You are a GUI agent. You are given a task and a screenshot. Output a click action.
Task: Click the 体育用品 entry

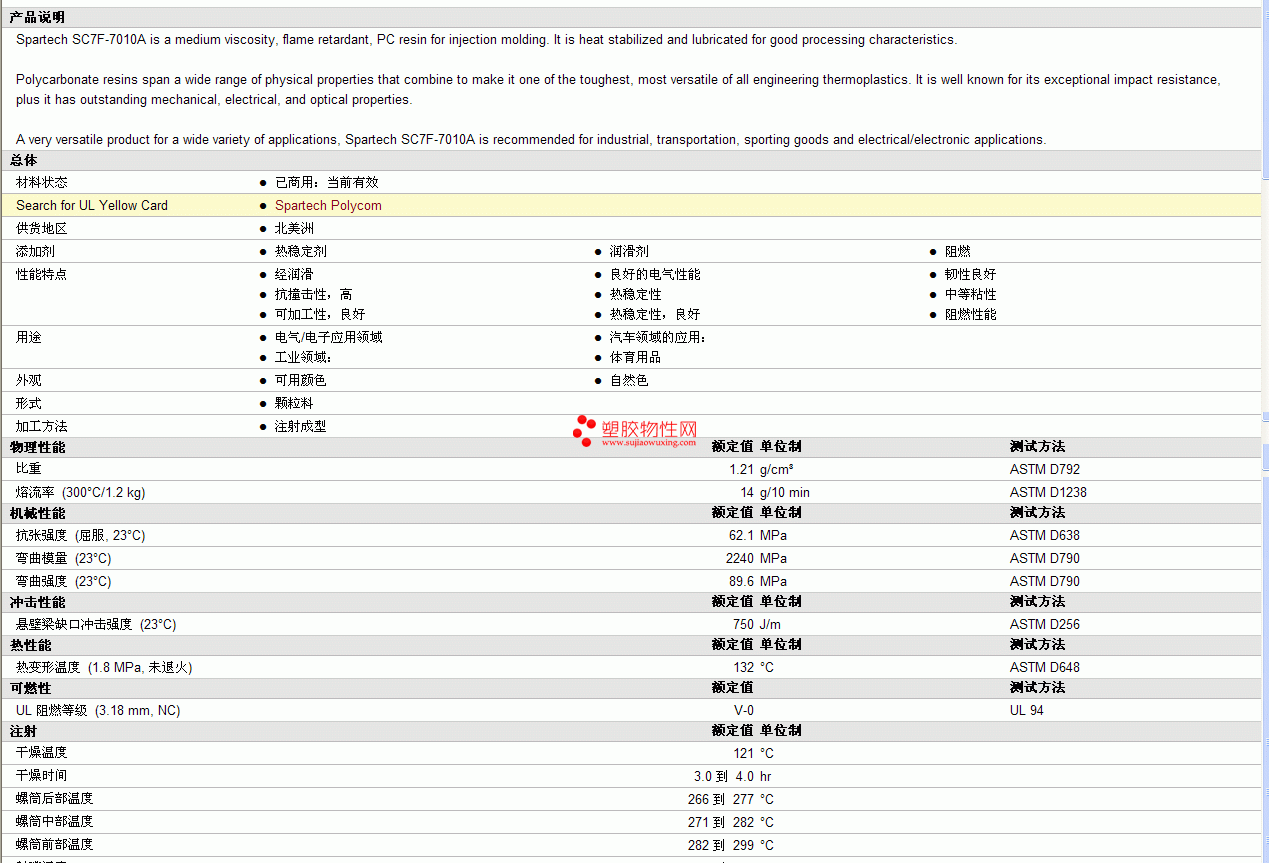(636, 357)
